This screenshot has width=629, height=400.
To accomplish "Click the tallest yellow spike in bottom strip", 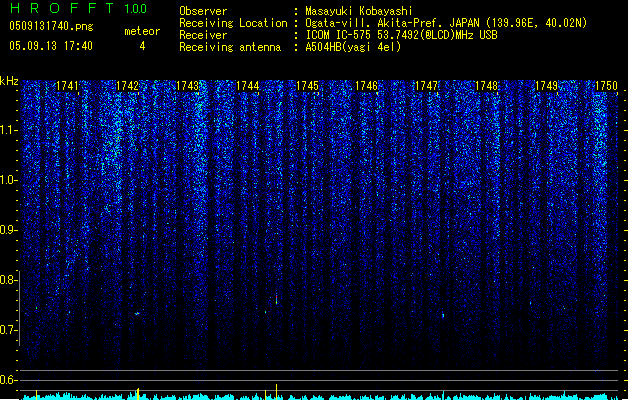I will tap(276, 392).
